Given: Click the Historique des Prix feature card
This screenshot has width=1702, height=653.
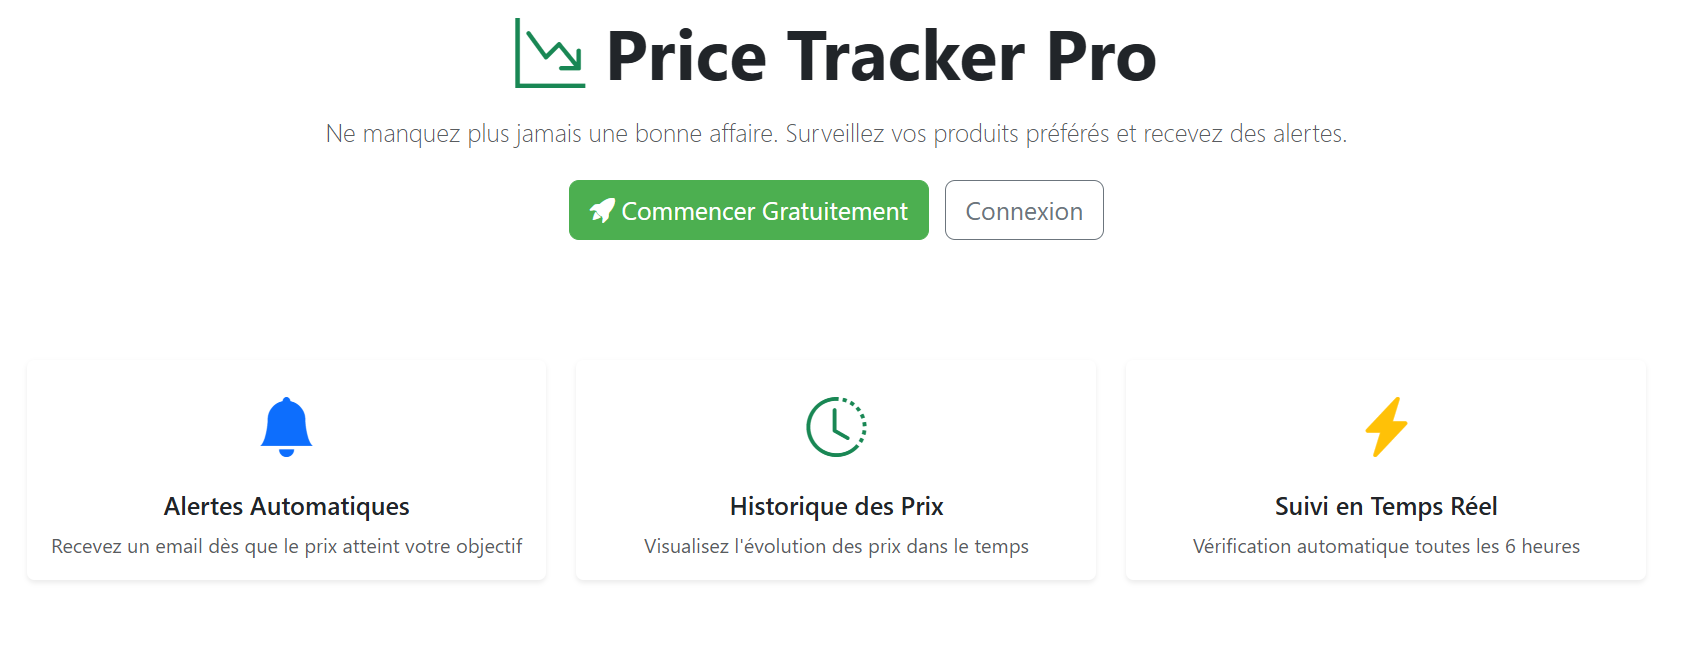Looking at the screenshot, I should pos(836,470).
